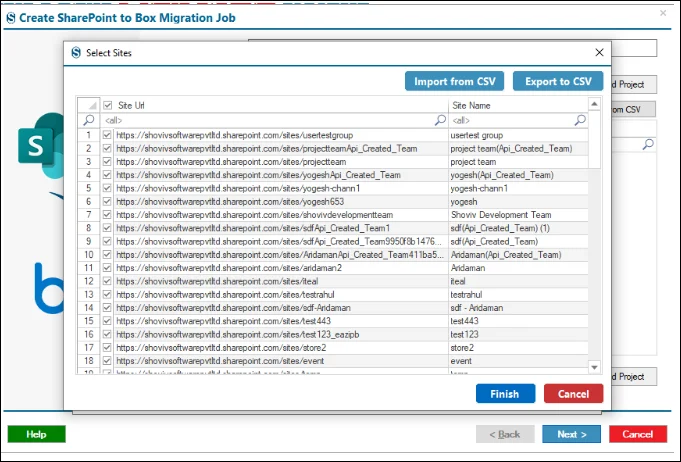Click Shoviv logo in migration job title bar
This screenshot has height=462, width=681.
click(11, 18)
